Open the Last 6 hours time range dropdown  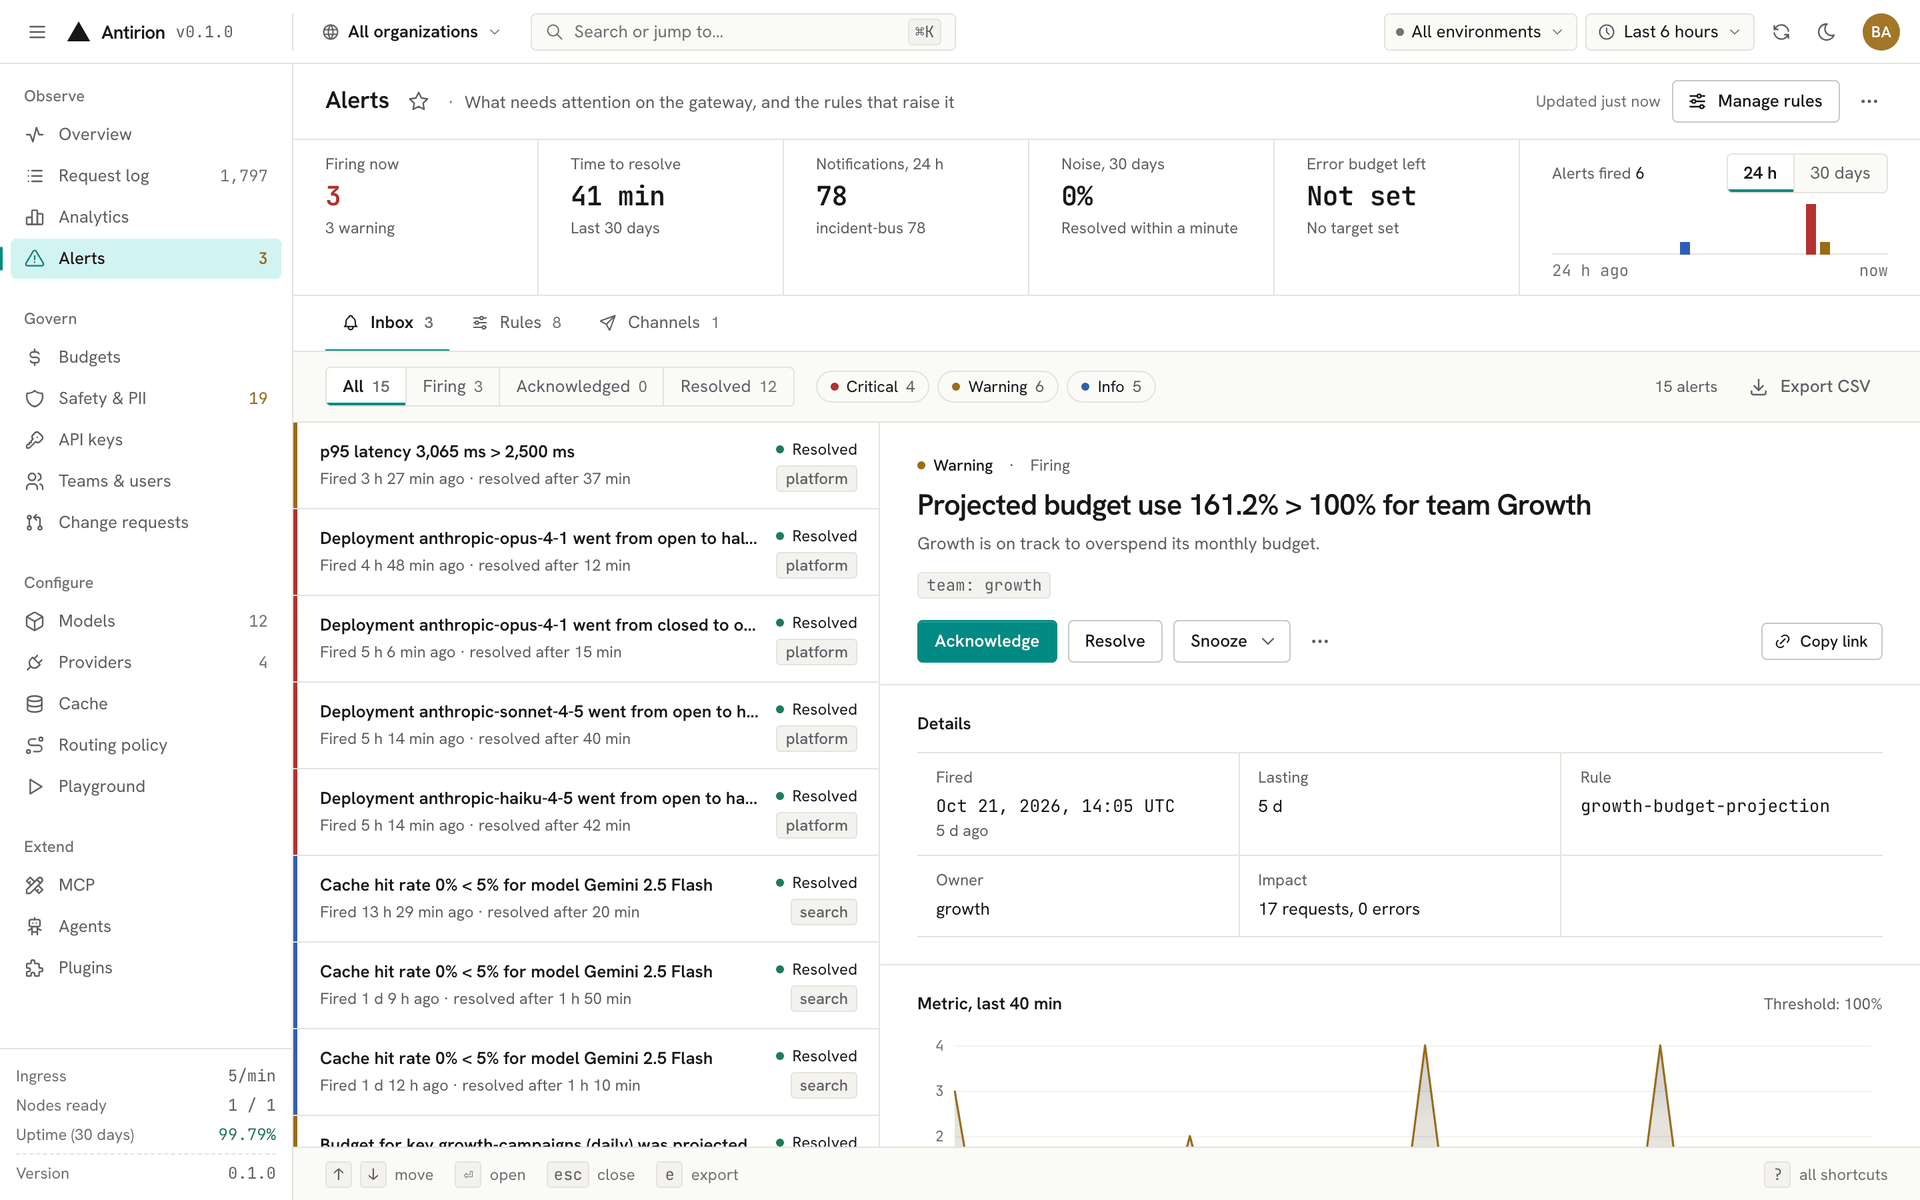(x=1670, y=32)
